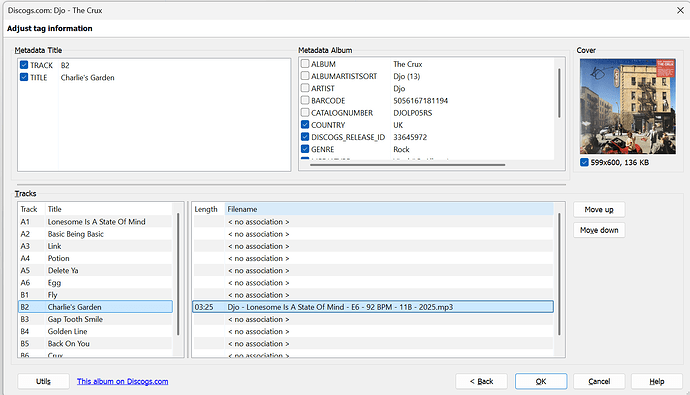Click the Title column header
This screenshot has height=395, width=690.
point(109,209)
